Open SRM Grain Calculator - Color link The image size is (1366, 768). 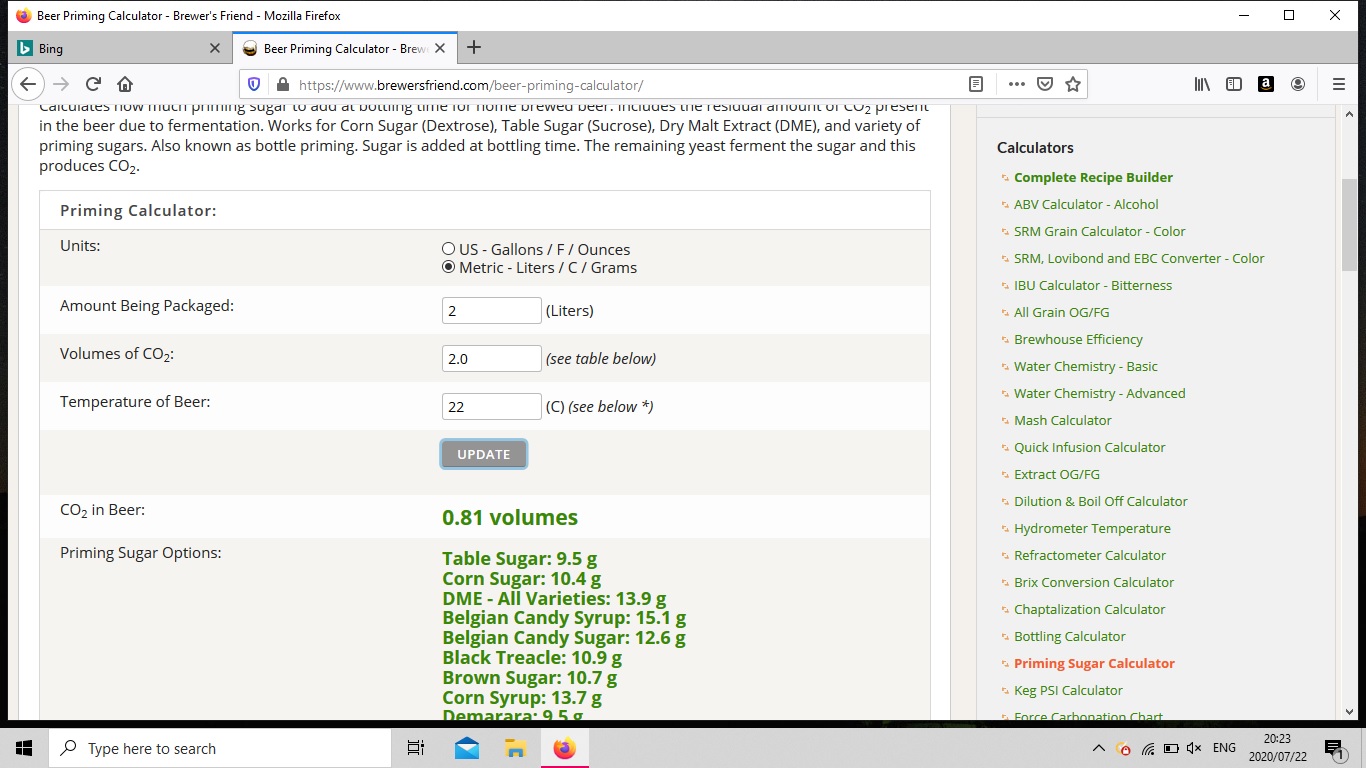(1099, 231)
